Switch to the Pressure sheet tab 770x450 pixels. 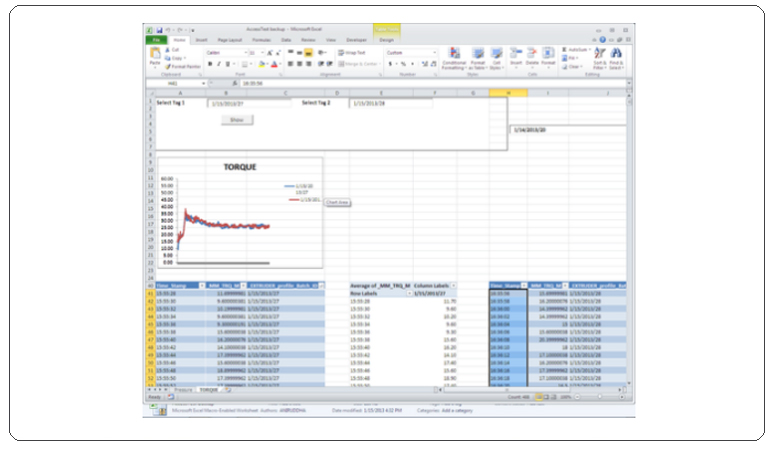point(183,390)
